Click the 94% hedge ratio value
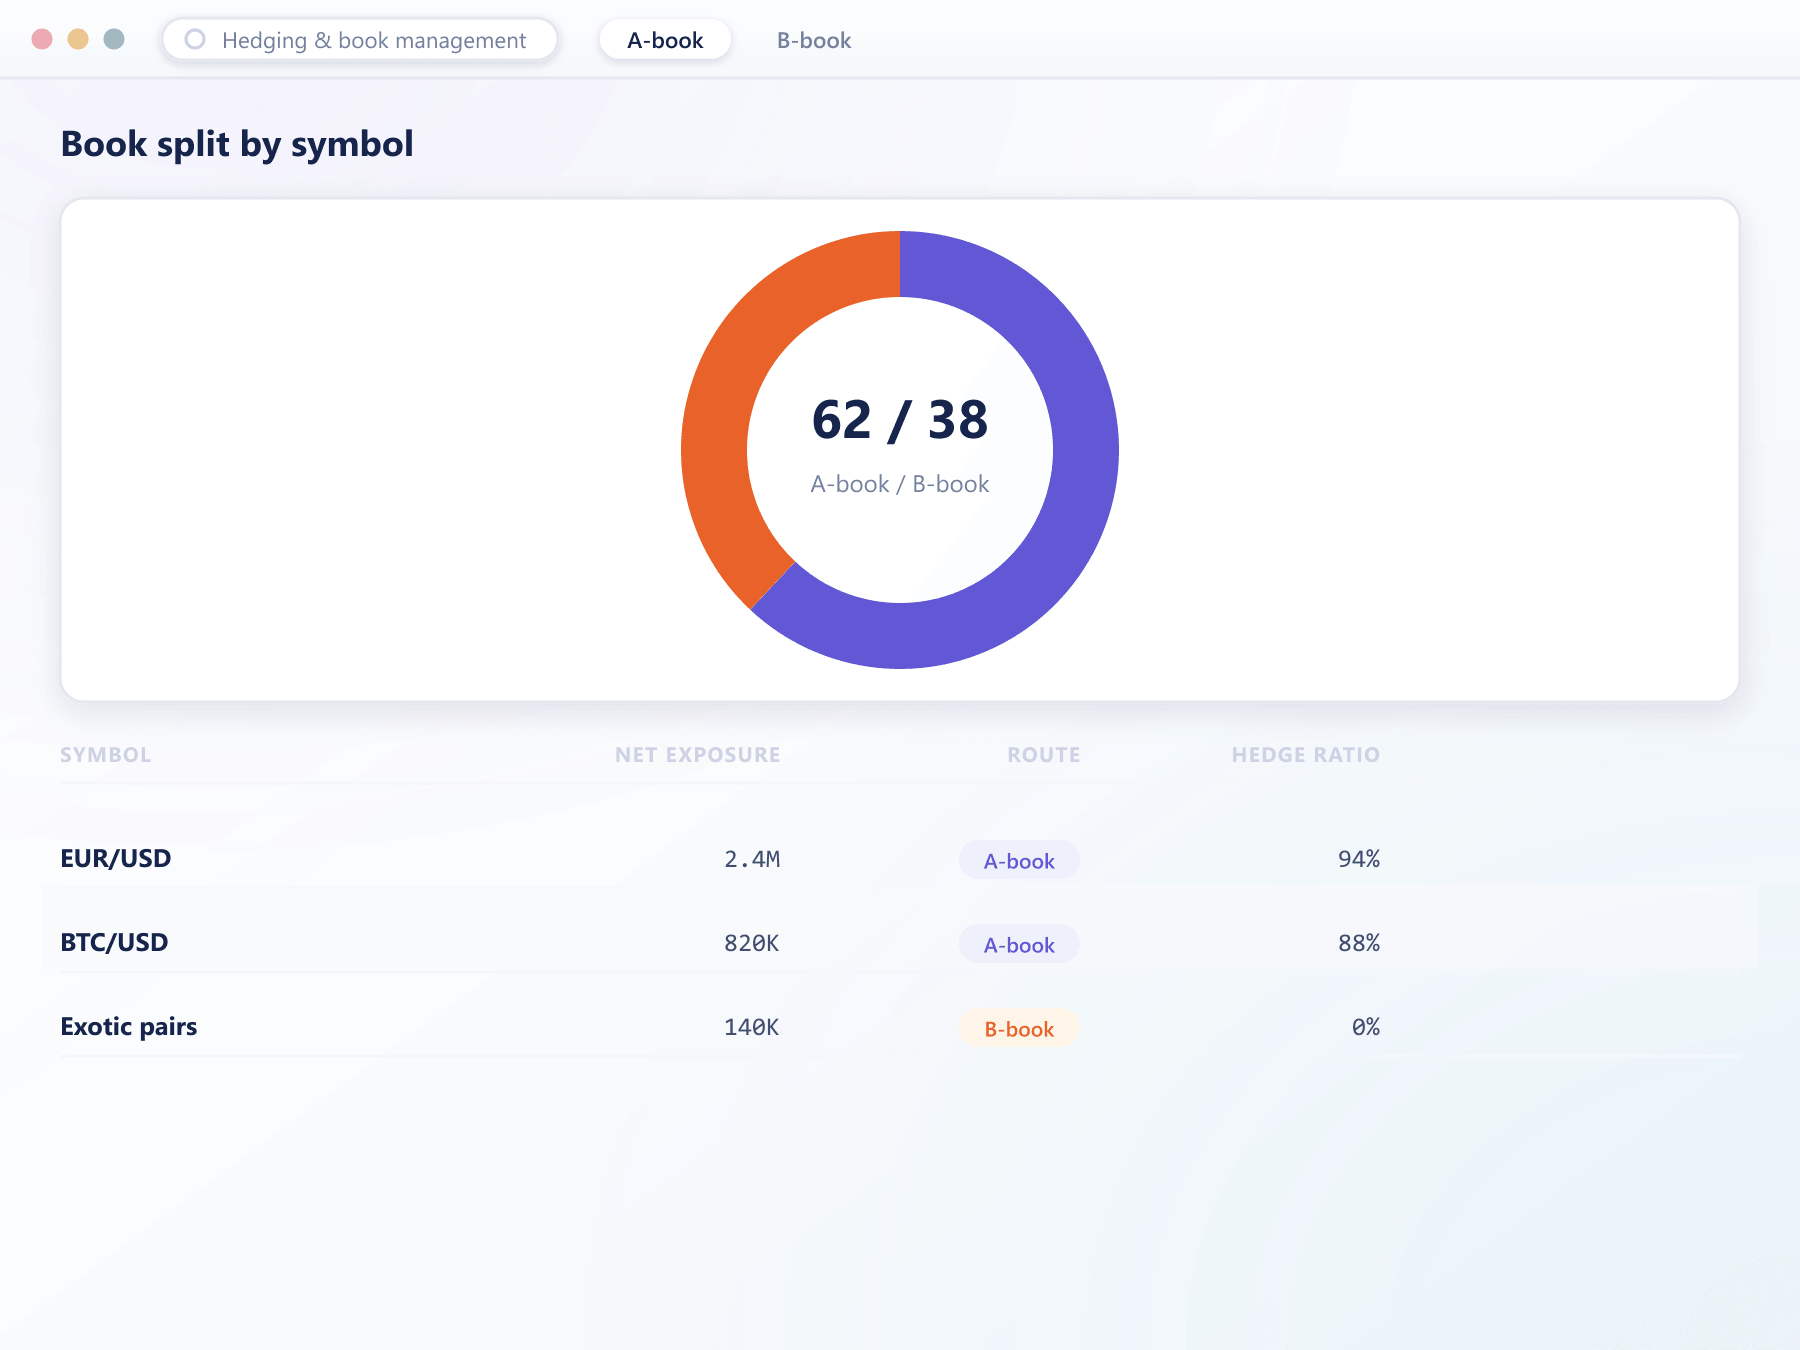 tap(1359, 859)
